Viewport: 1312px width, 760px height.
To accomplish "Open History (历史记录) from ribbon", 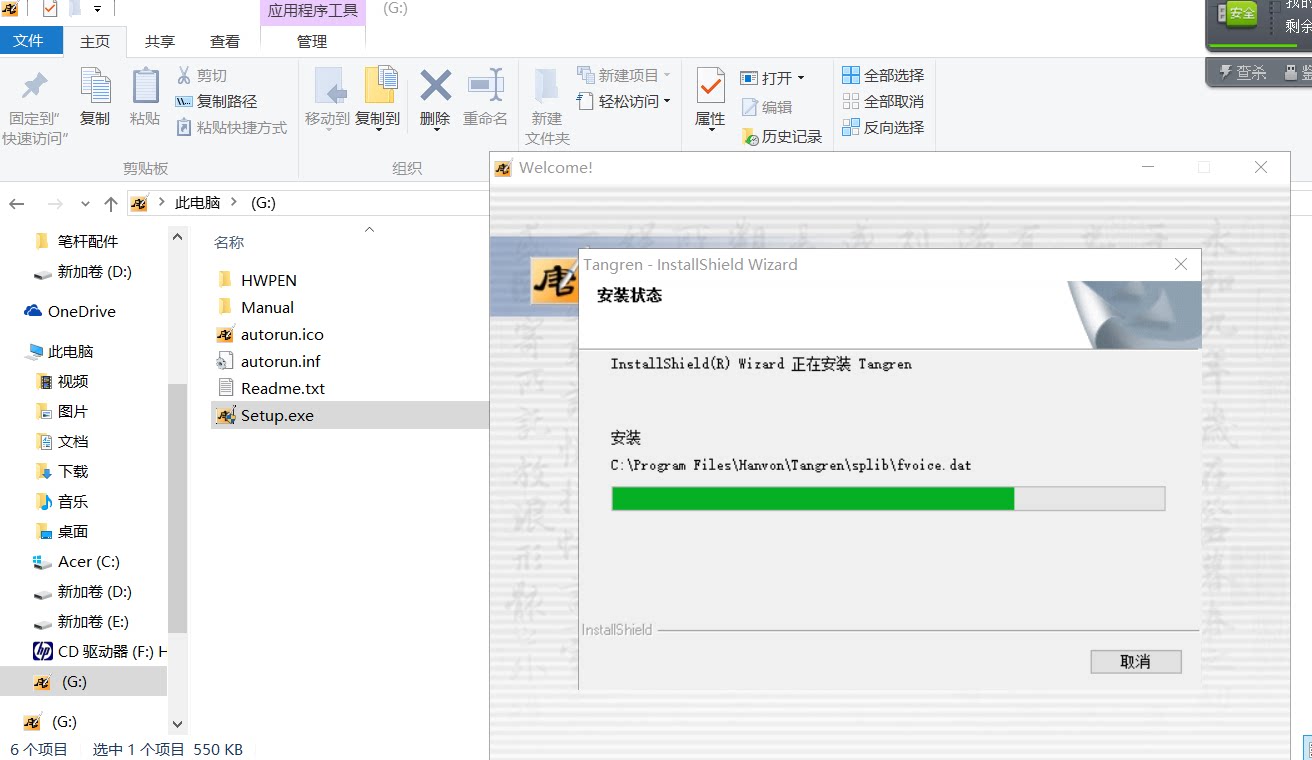I will point(781,136).
